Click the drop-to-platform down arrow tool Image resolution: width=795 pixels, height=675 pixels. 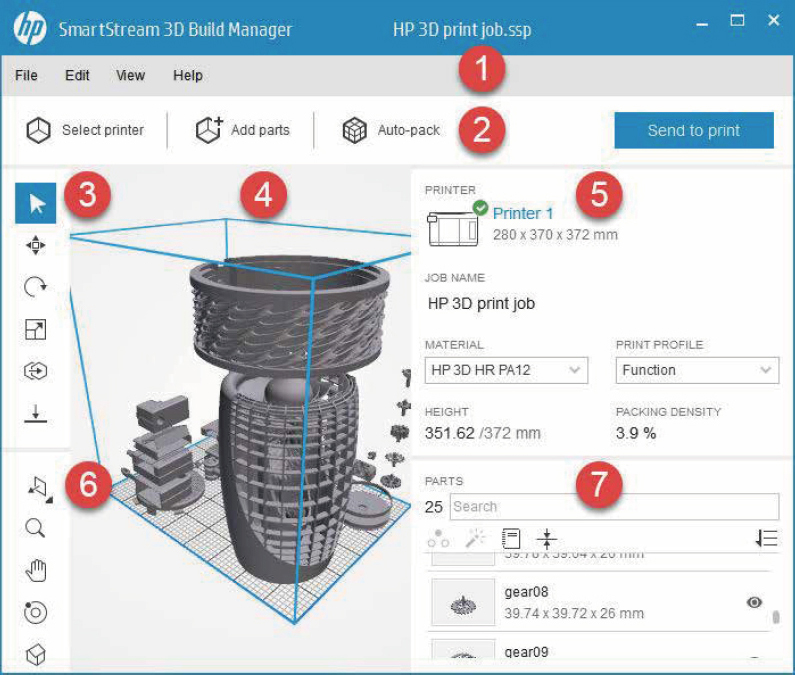(x=36, y=413)
